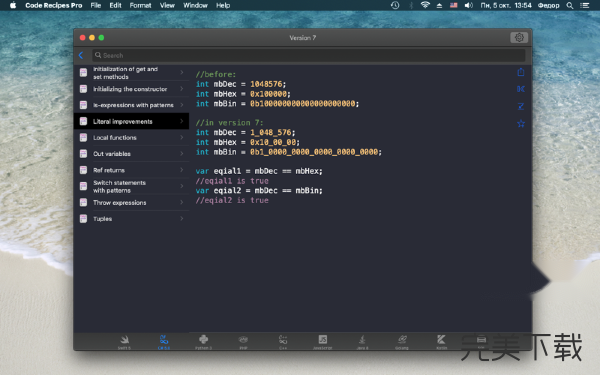600x375 pixels.
Task: Open the JavaScript language tab
Action: pos(323,342)
